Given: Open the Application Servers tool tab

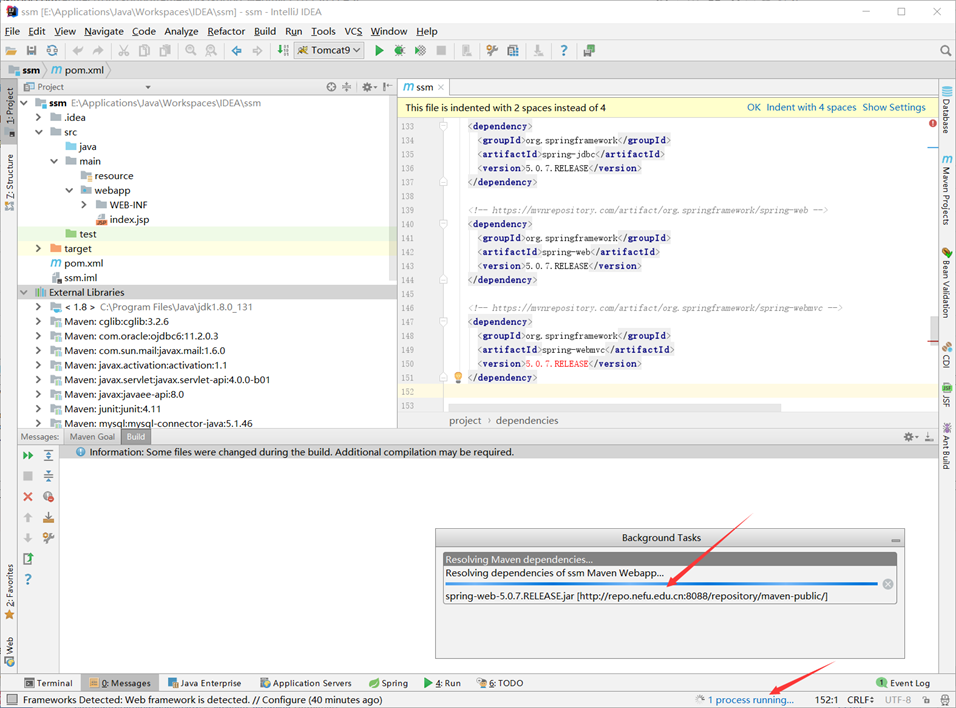Looking at the screenshot, I should click(x=305, y=683).
